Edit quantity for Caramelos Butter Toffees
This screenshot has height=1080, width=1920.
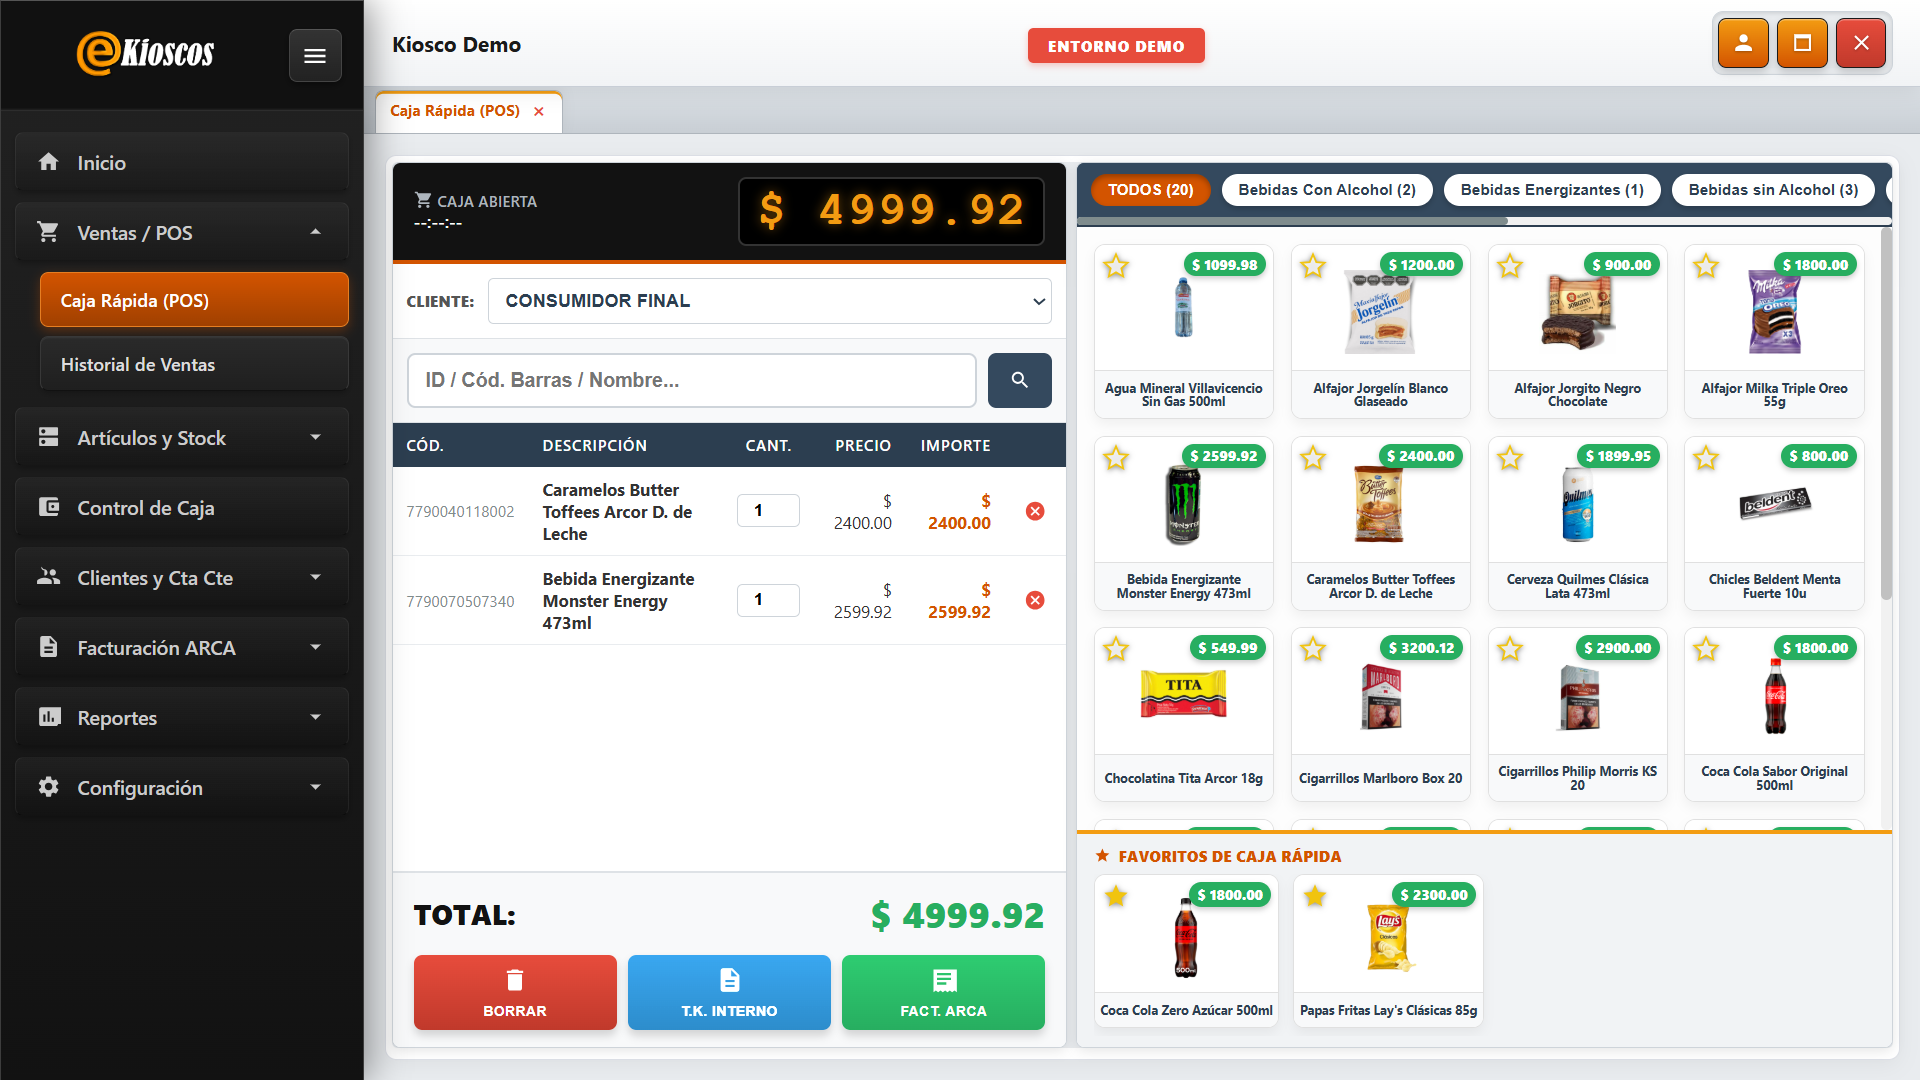(768, 510)
